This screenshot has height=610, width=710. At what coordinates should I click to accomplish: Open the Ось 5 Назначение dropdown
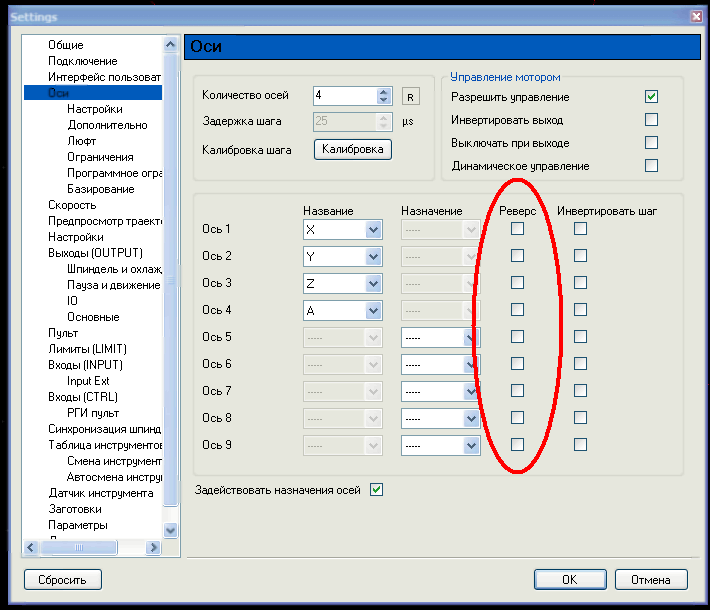click(x=440, y=338)
